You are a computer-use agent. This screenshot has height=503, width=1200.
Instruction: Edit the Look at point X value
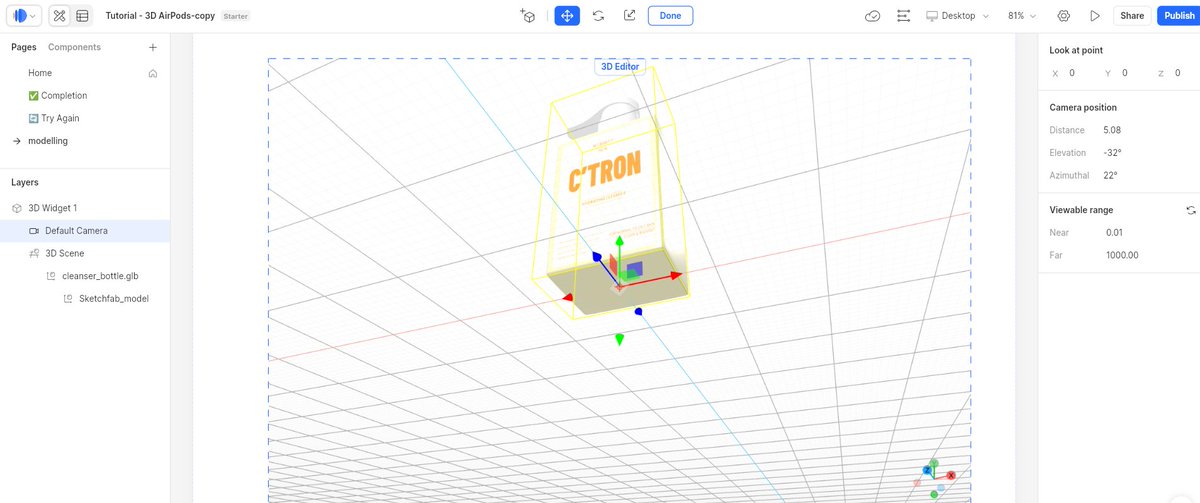(x=1072, y=73)
